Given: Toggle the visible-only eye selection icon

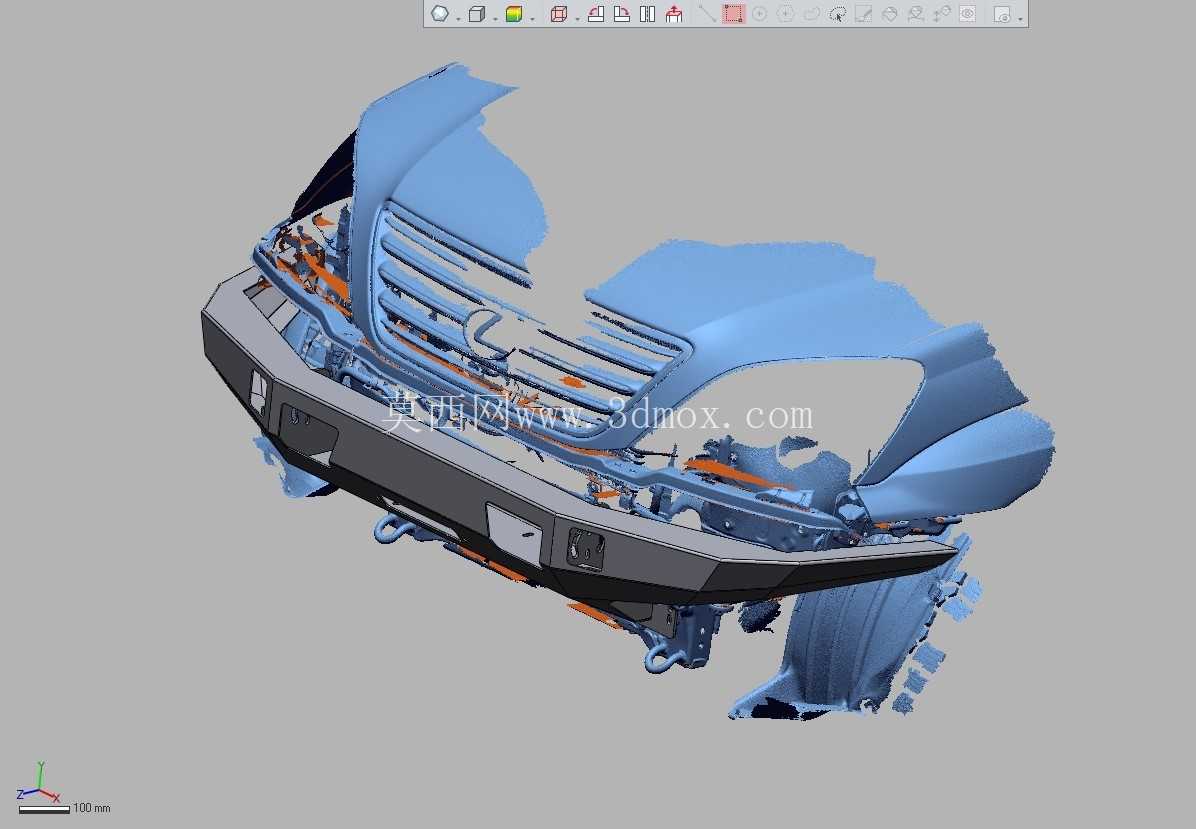Looking at the screenshot, I should (x=968, y=14).
